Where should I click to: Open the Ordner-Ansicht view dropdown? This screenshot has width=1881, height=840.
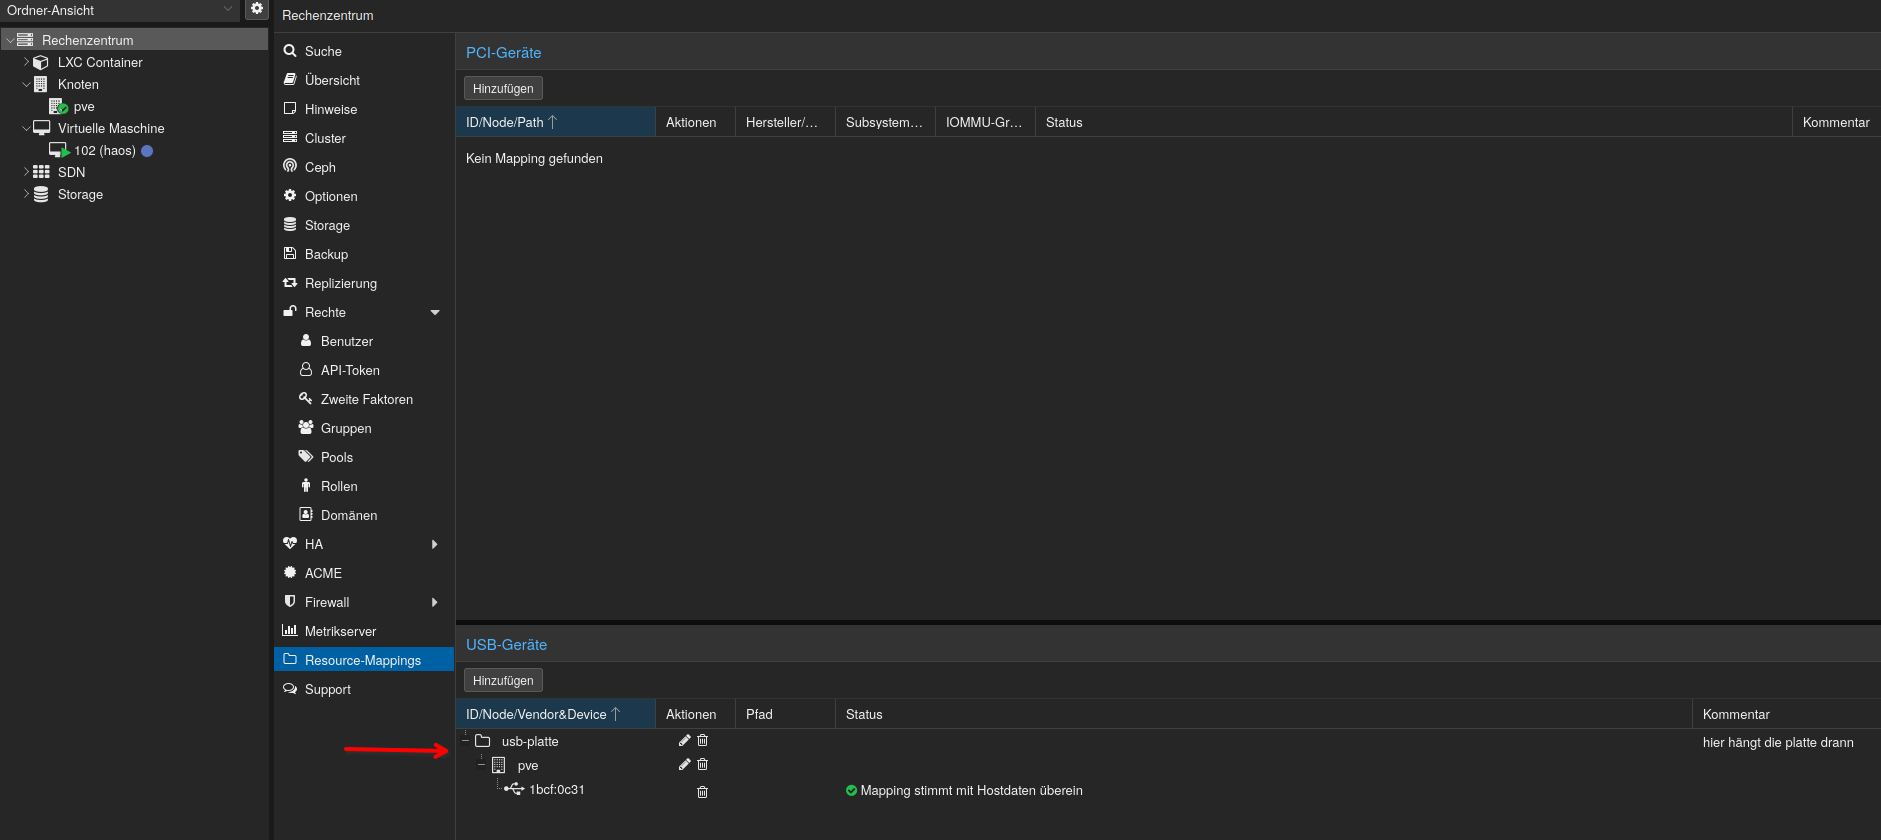(120, 10)
